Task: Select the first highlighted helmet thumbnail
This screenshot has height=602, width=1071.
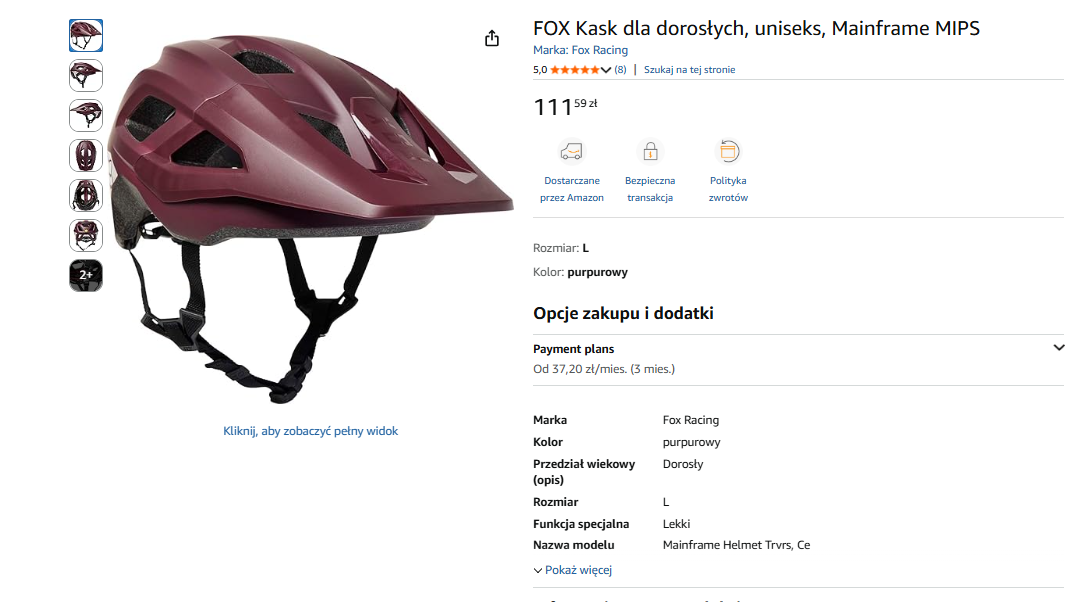Action: point(86,36)
